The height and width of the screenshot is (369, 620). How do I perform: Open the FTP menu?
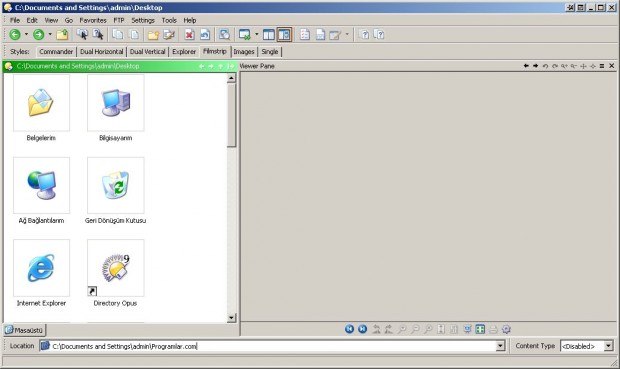coord(119,20)
